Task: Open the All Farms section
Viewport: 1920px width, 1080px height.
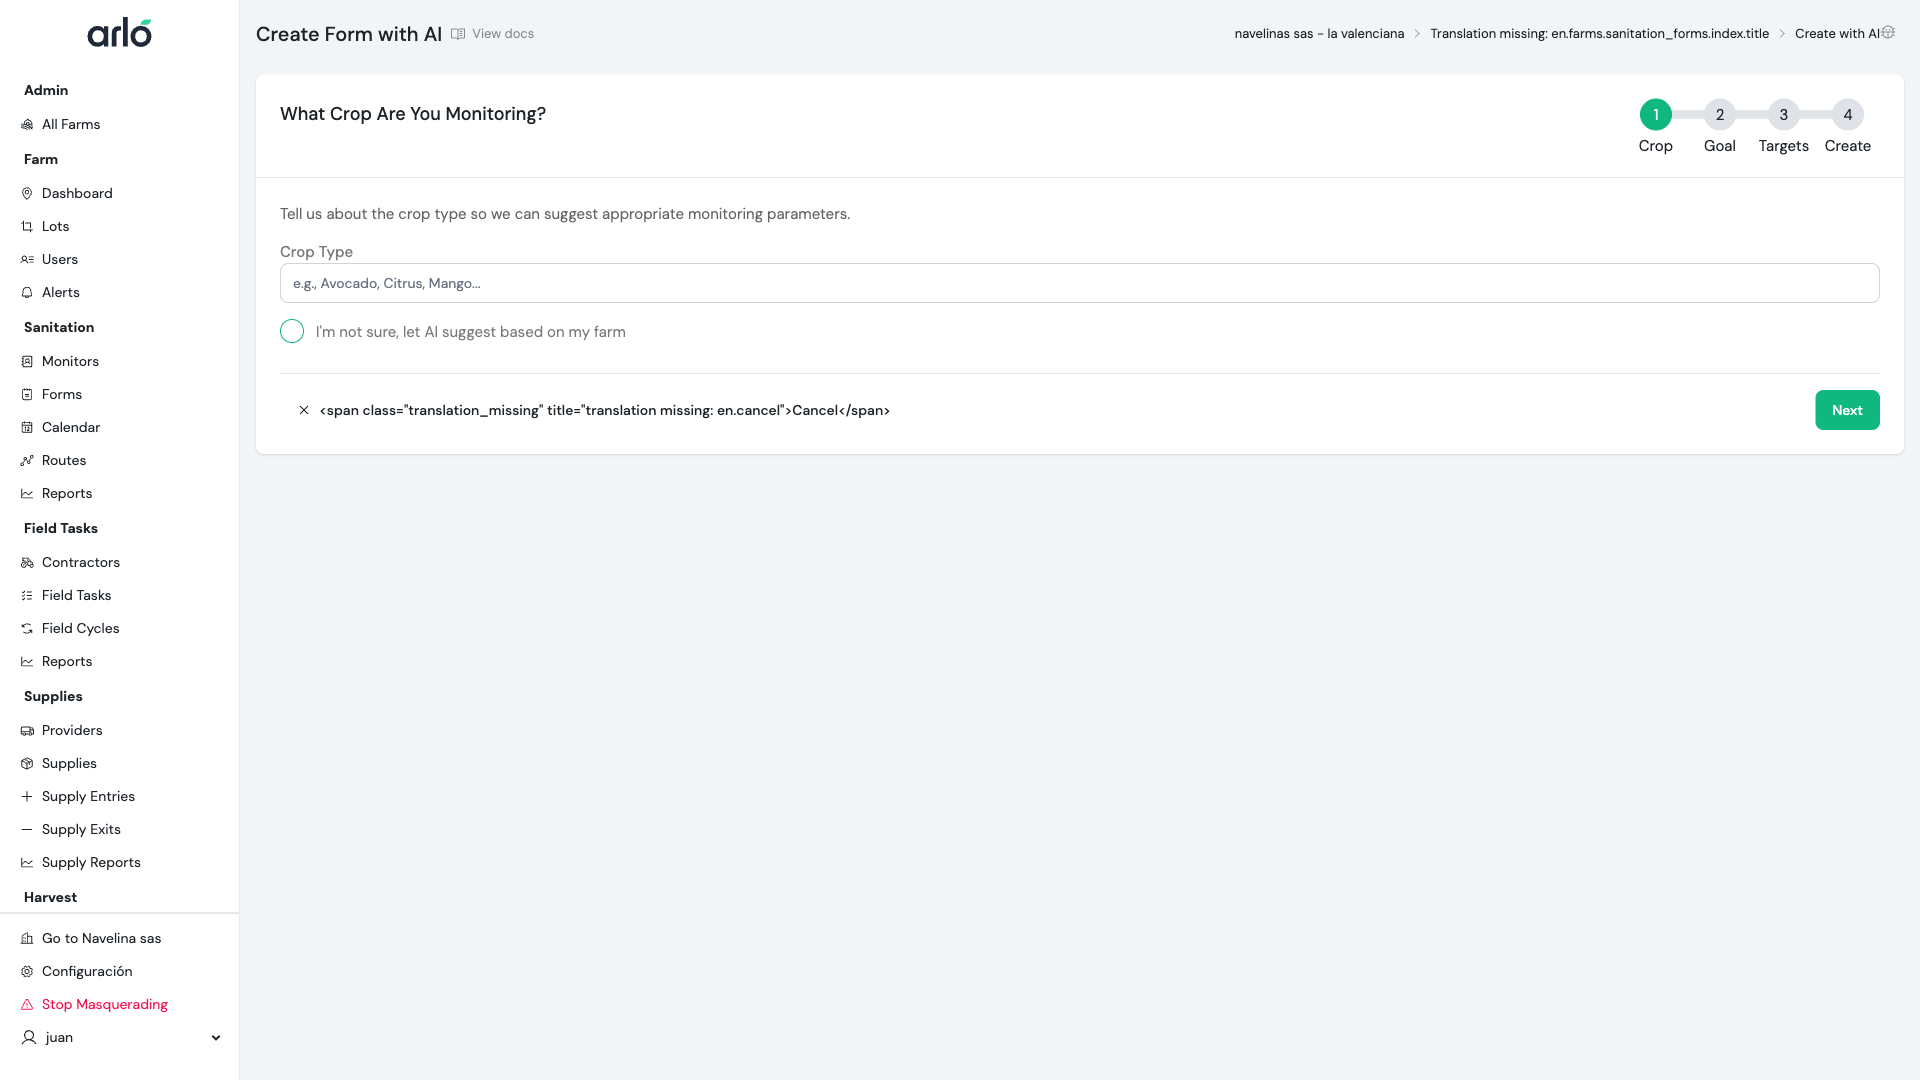Action: pos(70,124)
